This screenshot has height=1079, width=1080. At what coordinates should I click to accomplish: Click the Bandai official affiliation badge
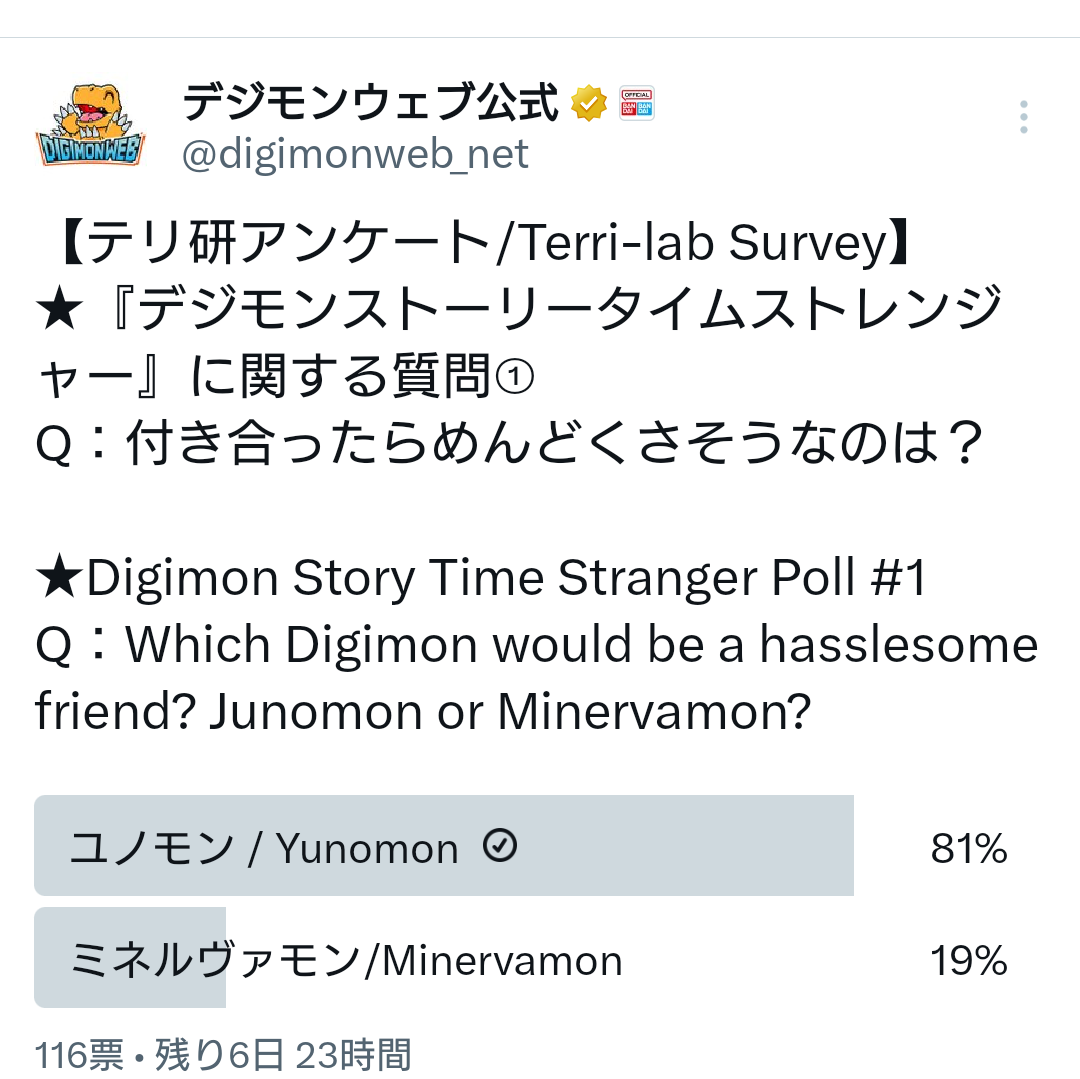636,104
